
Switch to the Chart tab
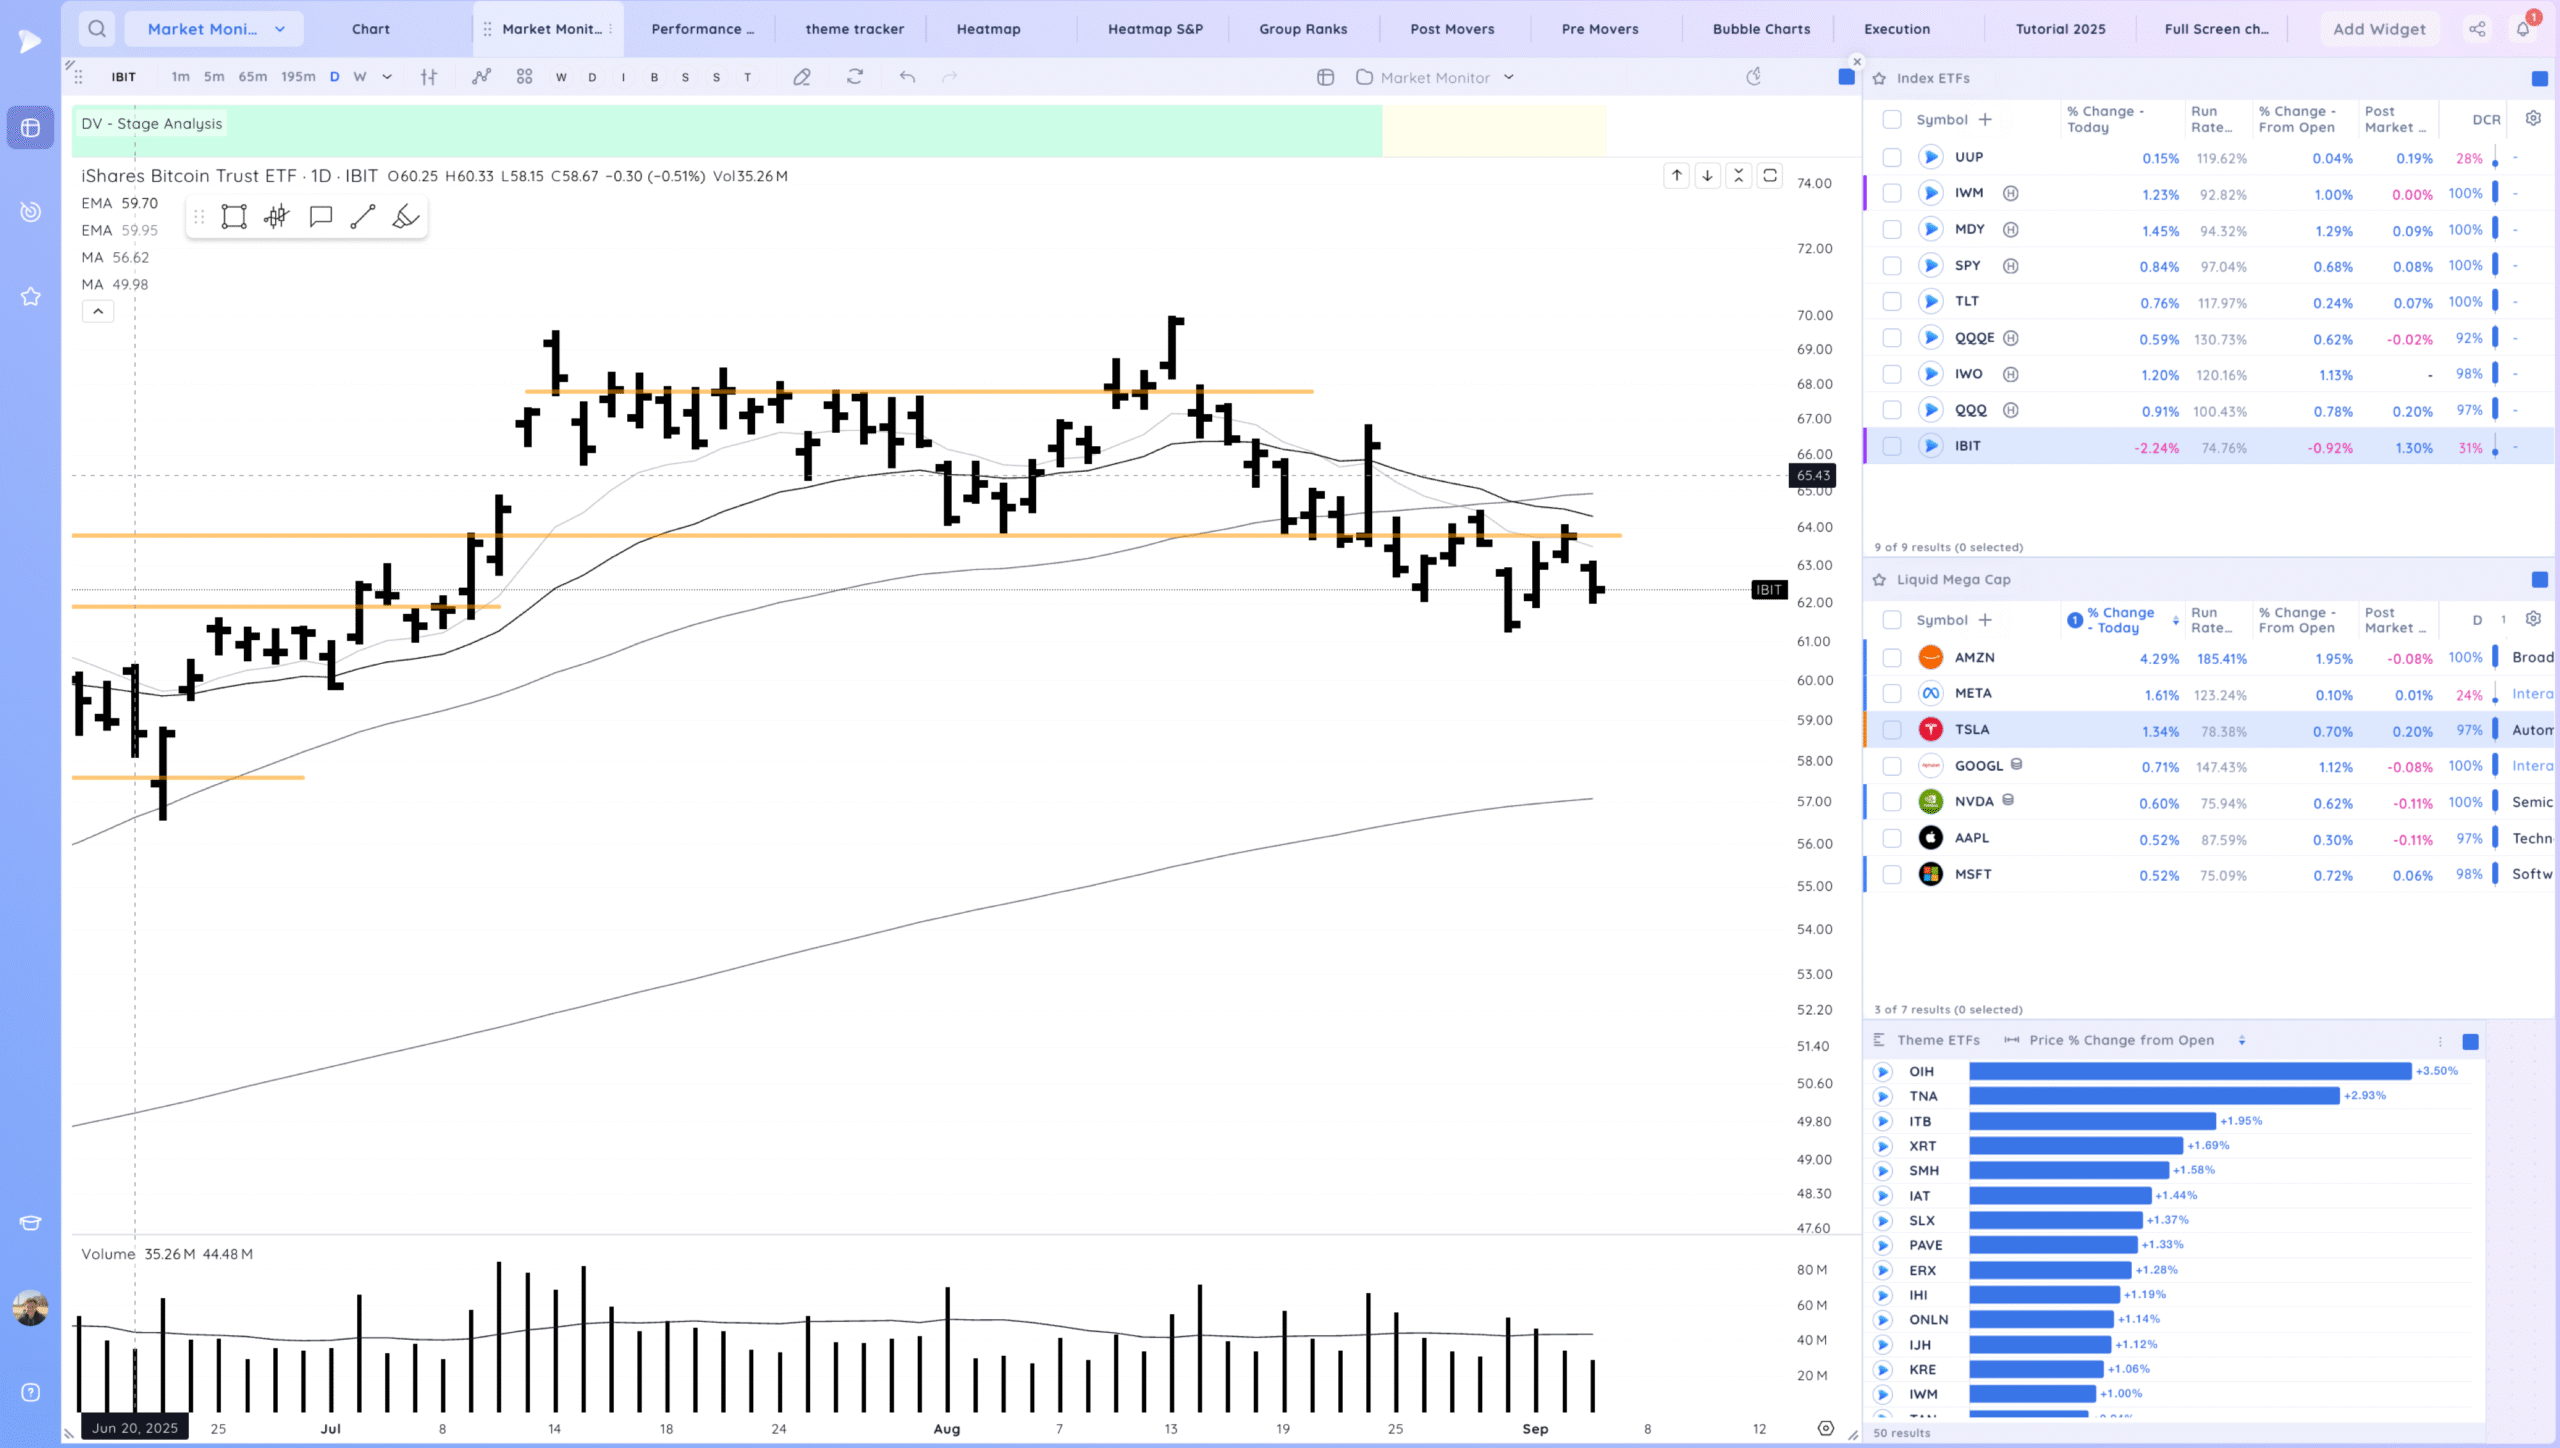click(x=370, y=29)
